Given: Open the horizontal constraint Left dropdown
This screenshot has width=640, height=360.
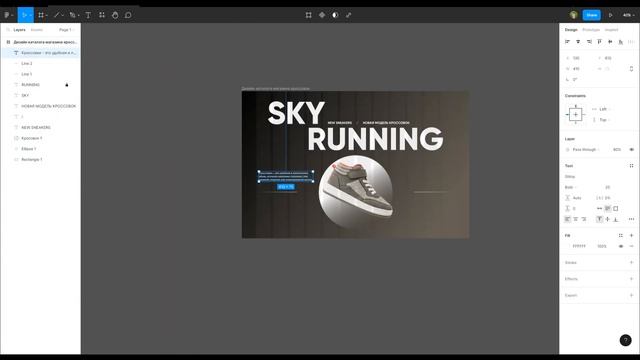Looking at the screenshot, I should coord(605,109).
